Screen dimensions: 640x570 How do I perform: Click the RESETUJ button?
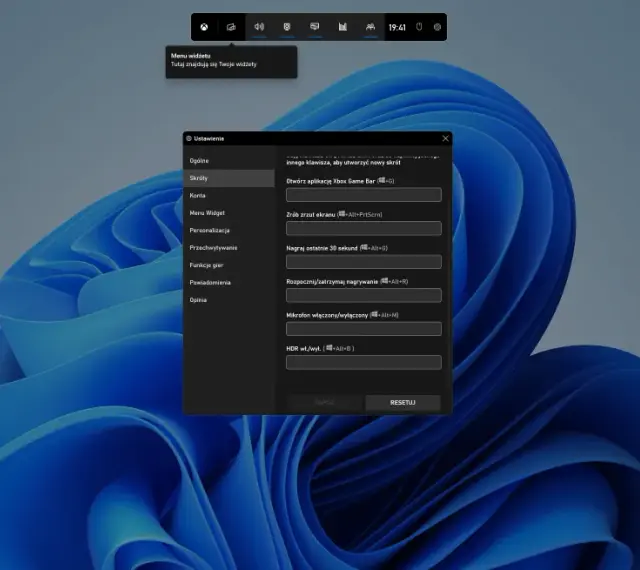[403, 403]
